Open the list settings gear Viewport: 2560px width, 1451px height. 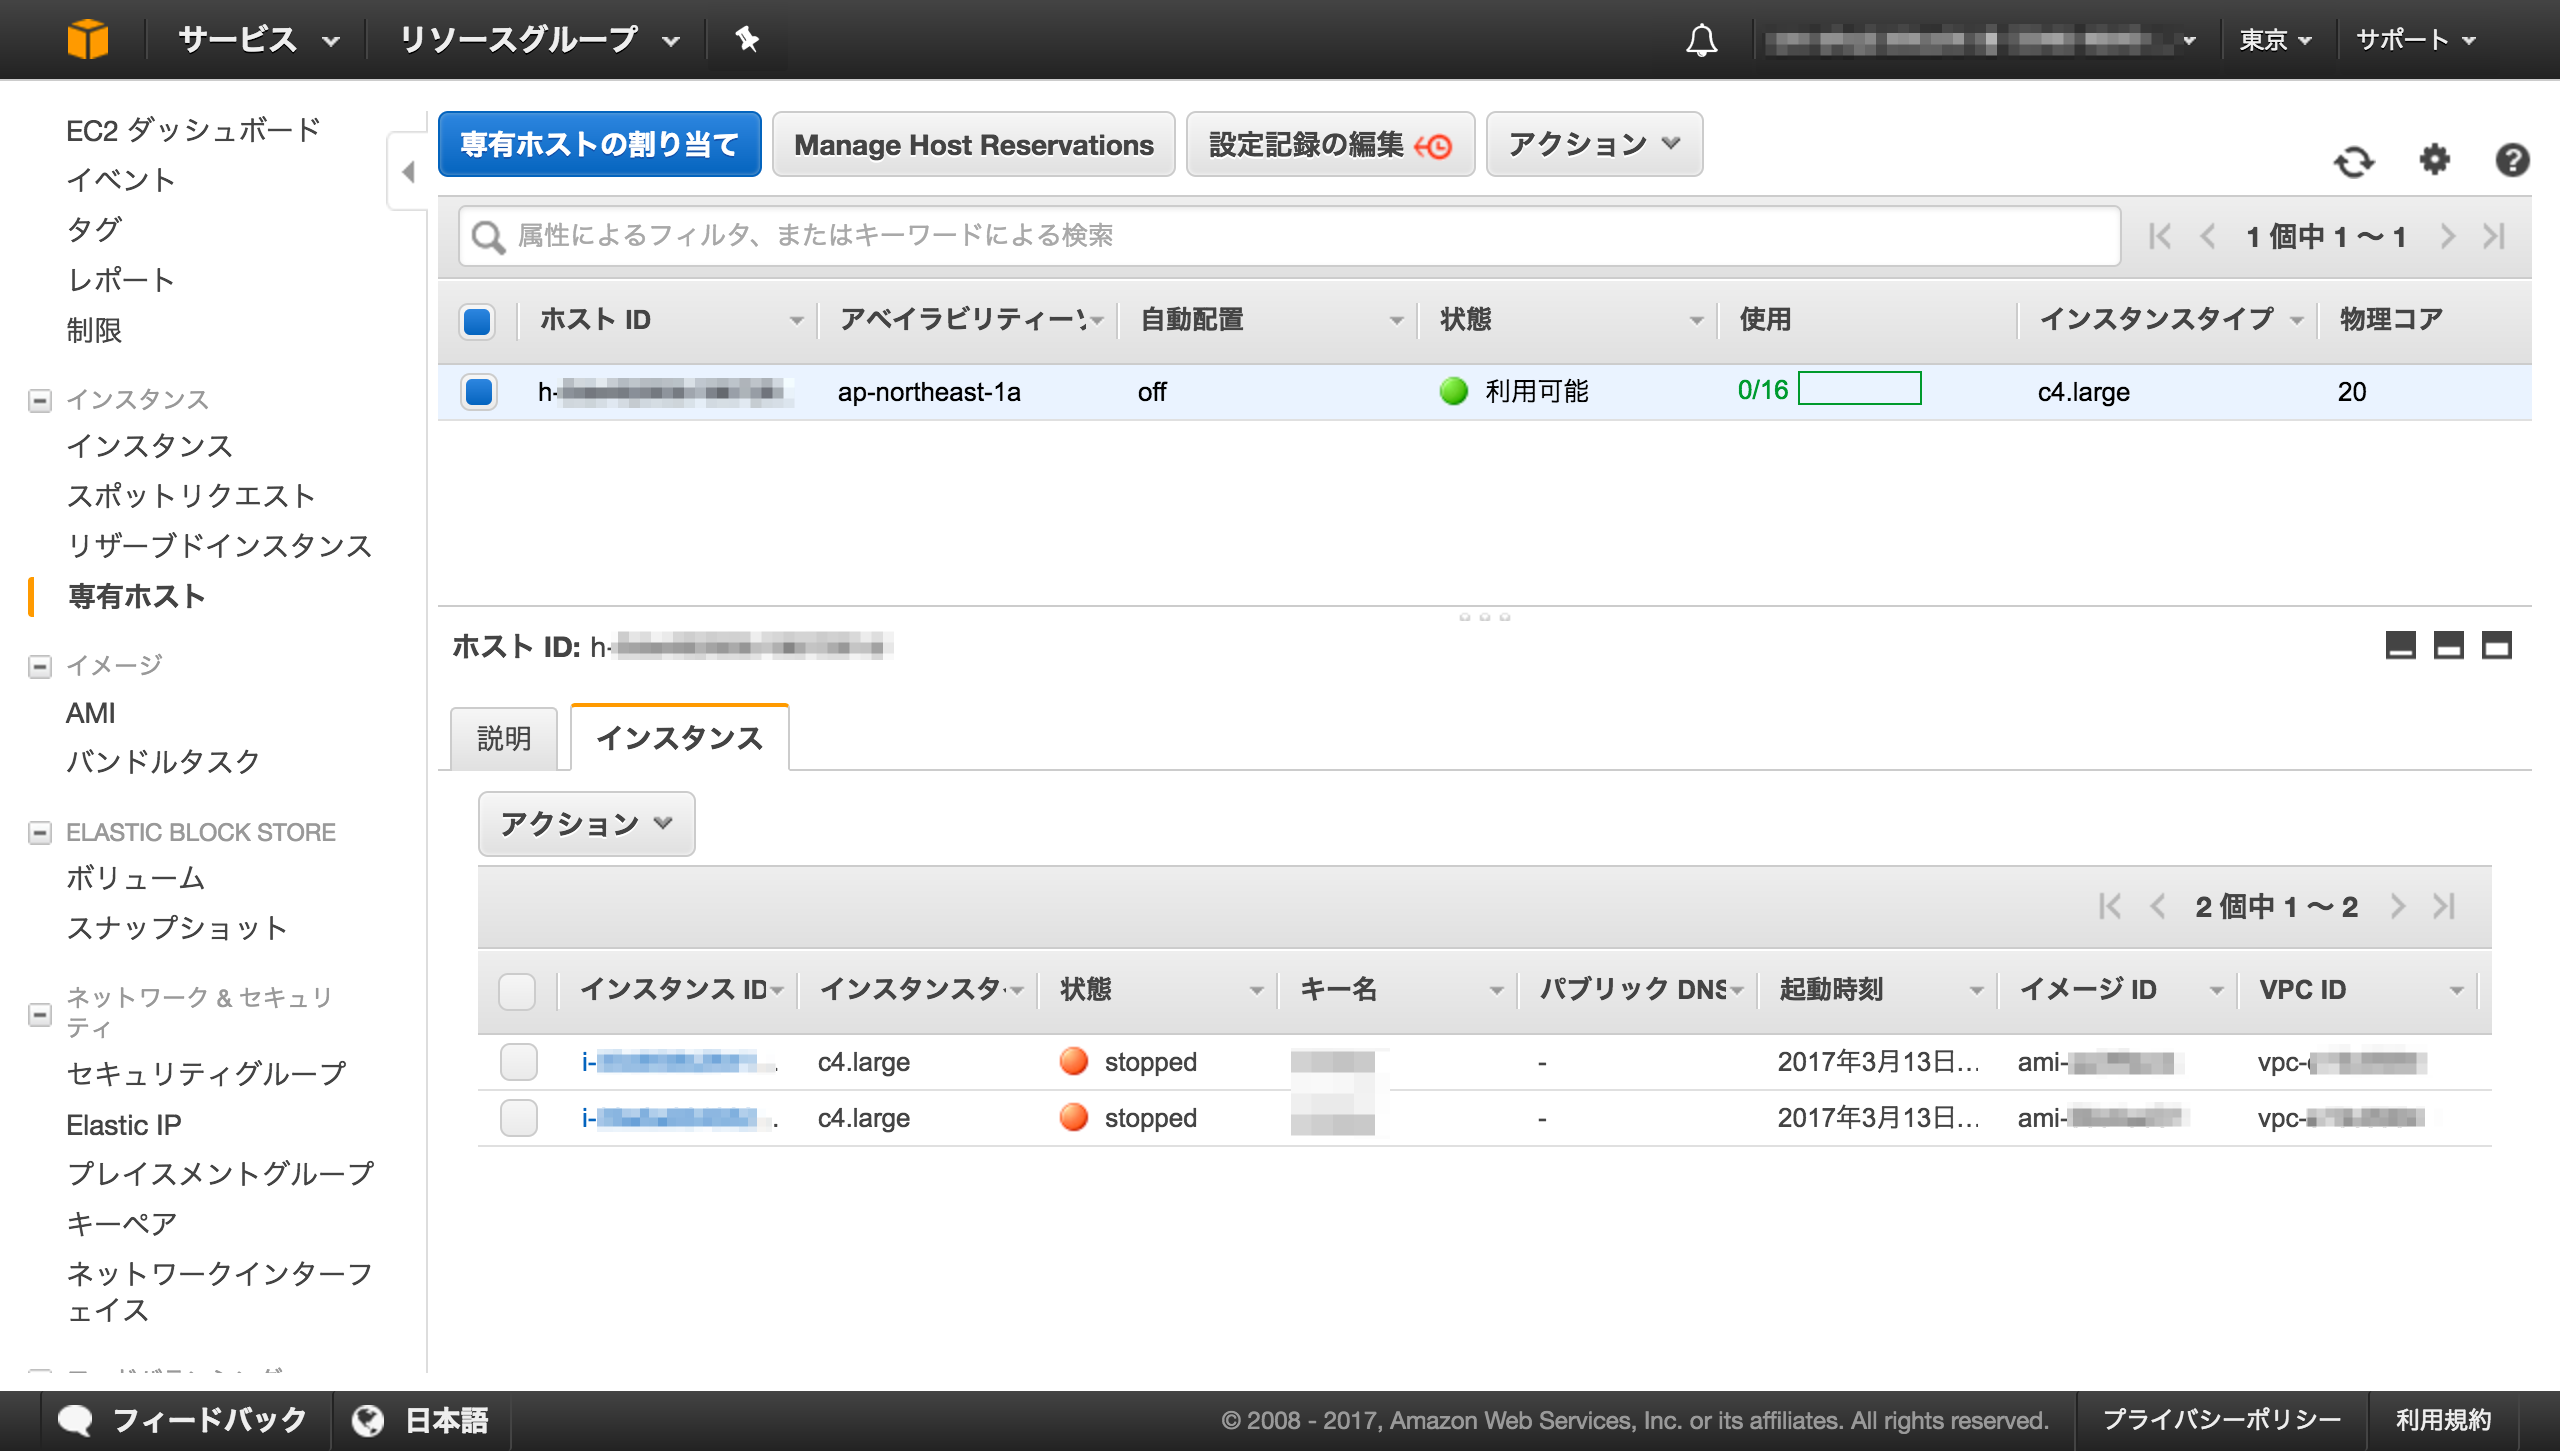[2434, 160]
